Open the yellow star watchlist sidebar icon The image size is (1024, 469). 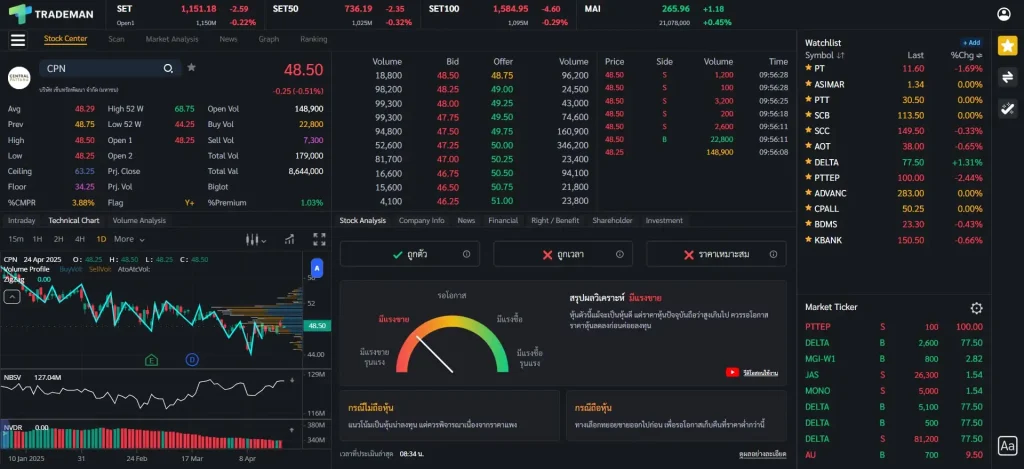tap(1008, 46)
